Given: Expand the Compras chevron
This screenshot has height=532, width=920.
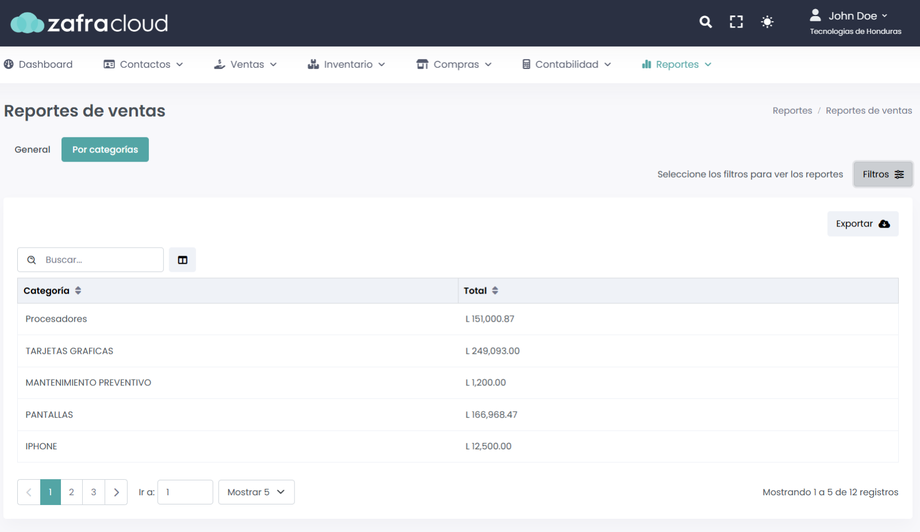Looking at the screenshot, I should click(488, 65).
